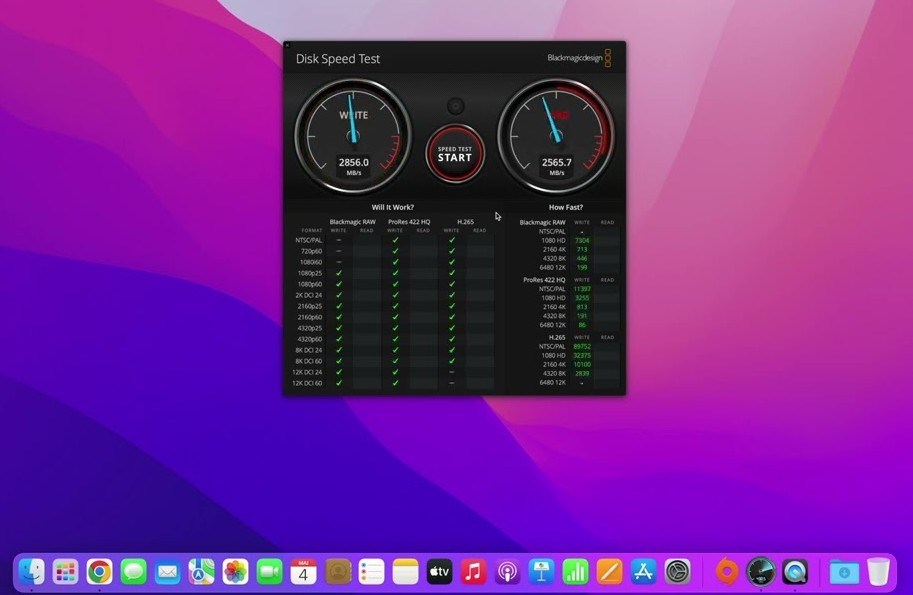Launch Reminders from the dock
The width and height of the screenshot is (913, 595).
click(371, 572)
